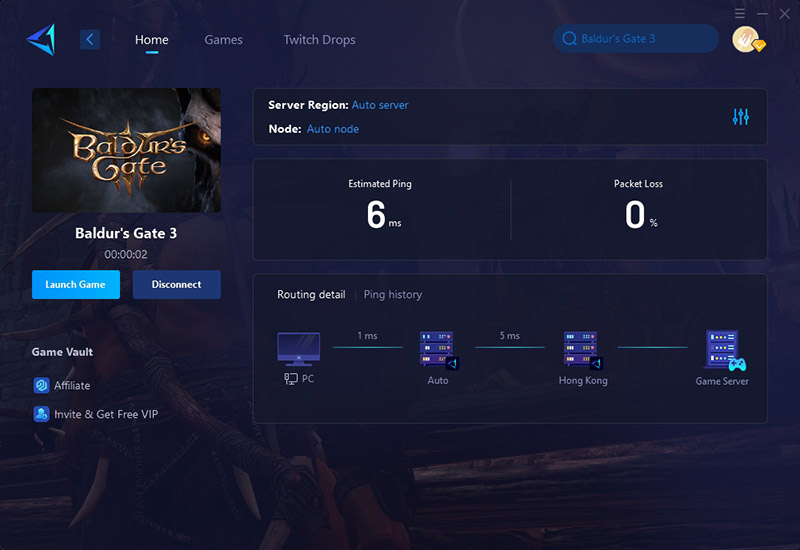This screenshot has width=800, height=550.
Task: Go back using the blue arrow button
Action: click(90, 39)
